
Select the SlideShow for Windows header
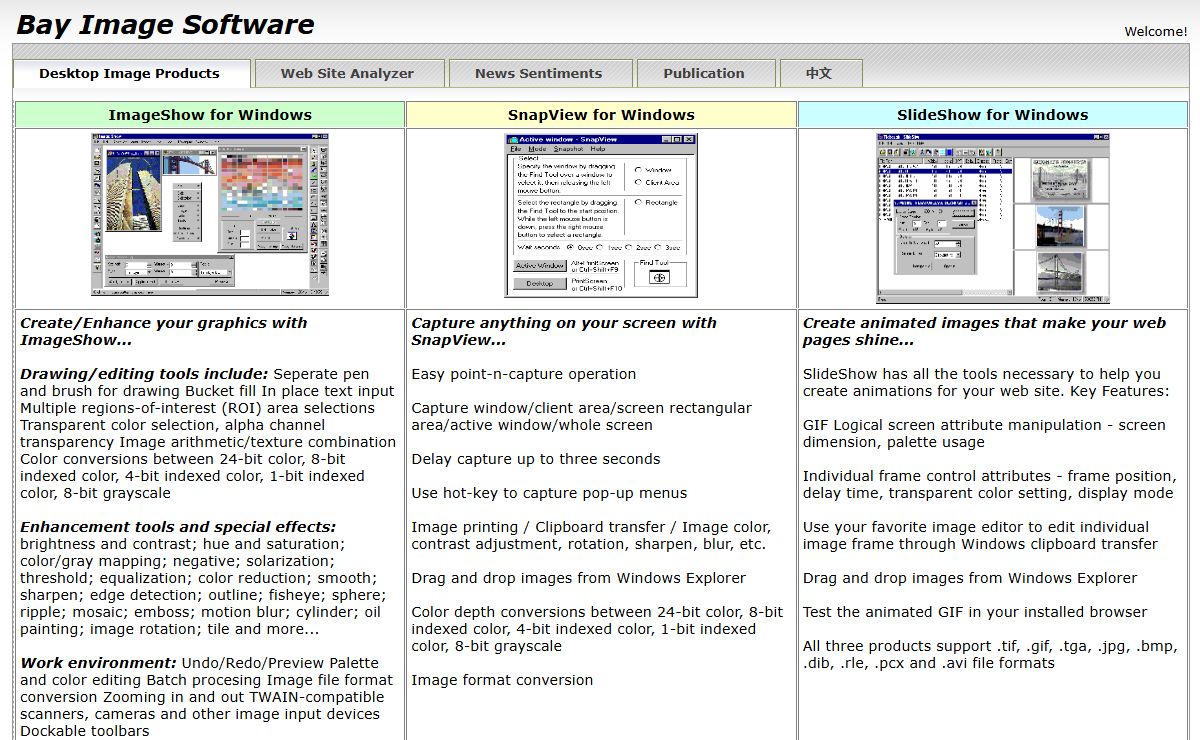[x=993, y=115]
